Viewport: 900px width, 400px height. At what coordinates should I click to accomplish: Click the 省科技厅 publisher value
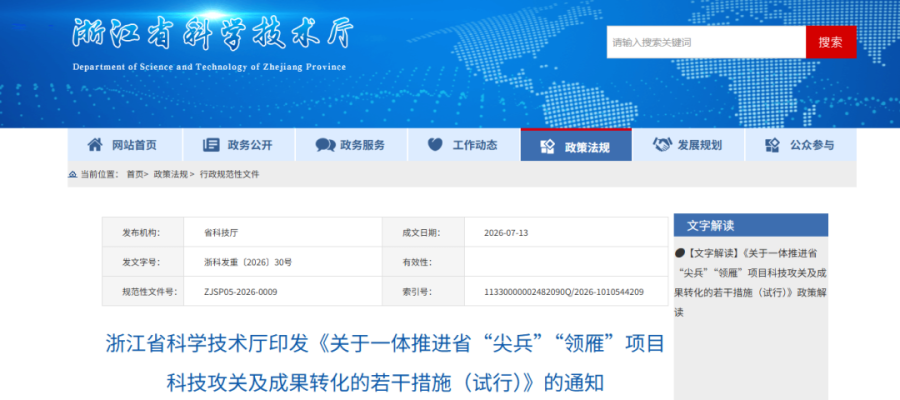221,232
